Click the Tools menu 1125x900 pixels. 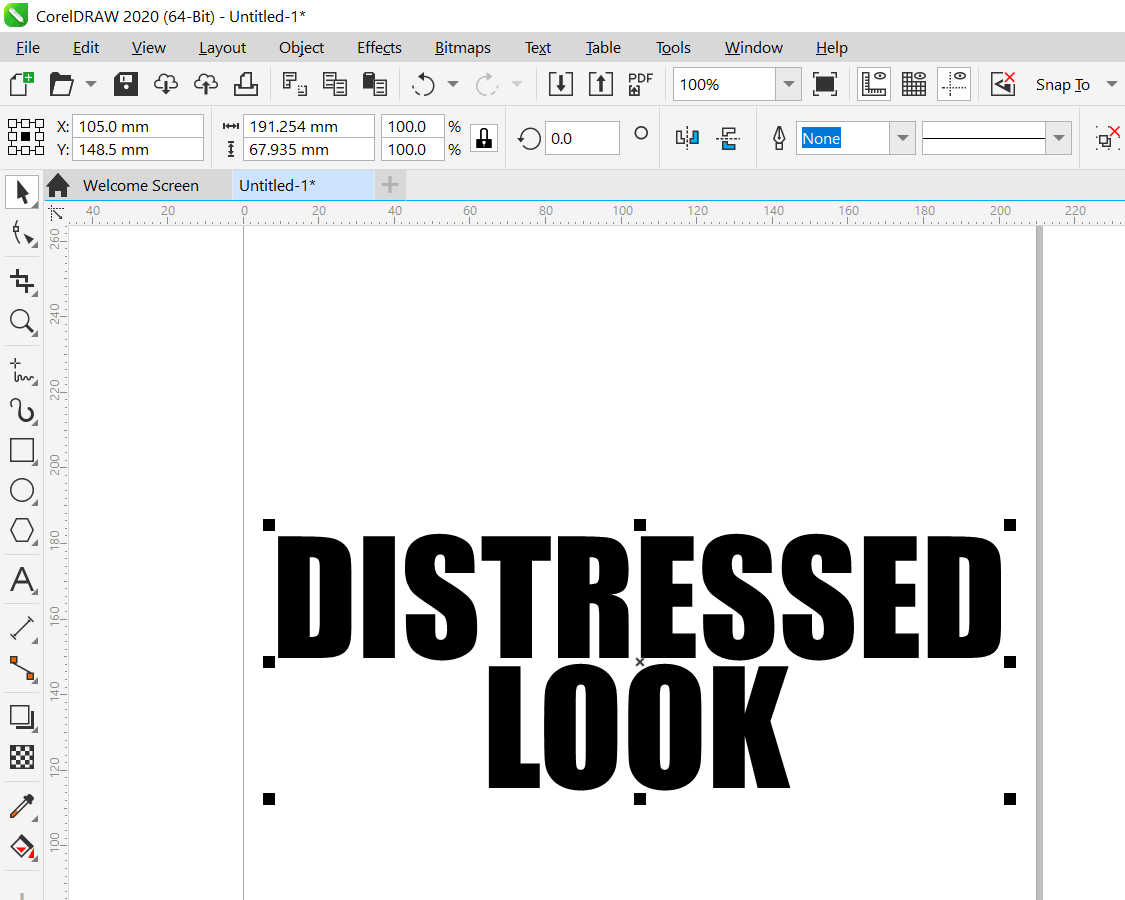point(673,47)
